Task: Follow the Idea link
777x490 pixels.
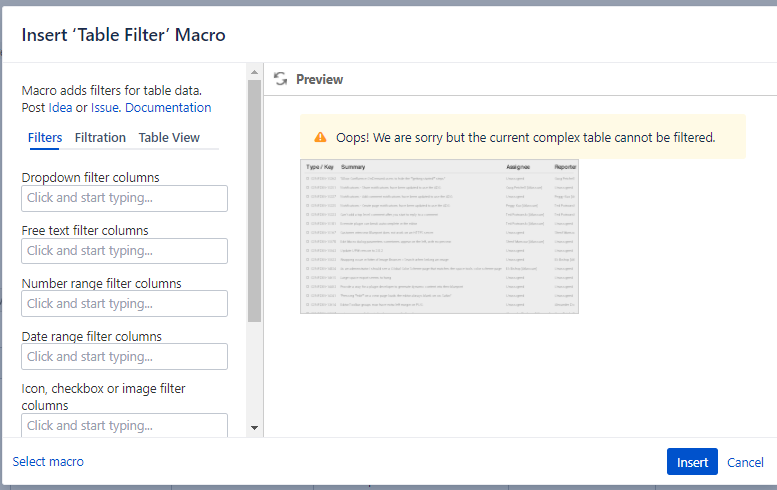Action: coord(60,108)
